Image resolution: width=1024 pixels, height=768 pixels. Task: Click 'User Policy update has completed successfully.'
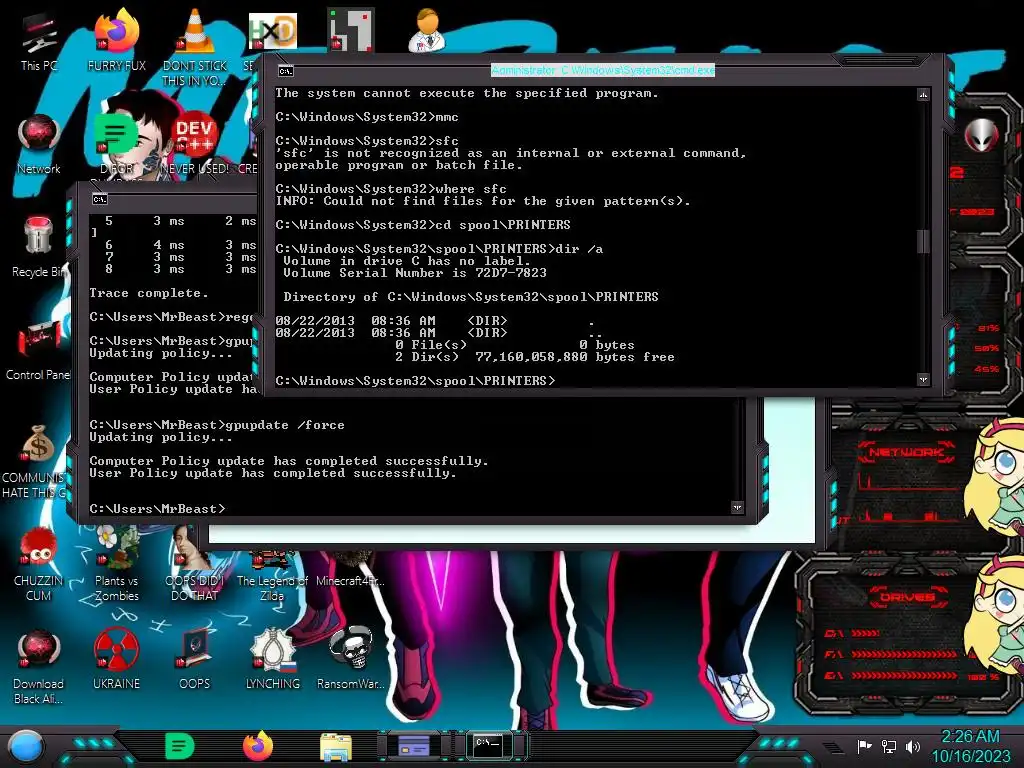click(x=273, y=473)
